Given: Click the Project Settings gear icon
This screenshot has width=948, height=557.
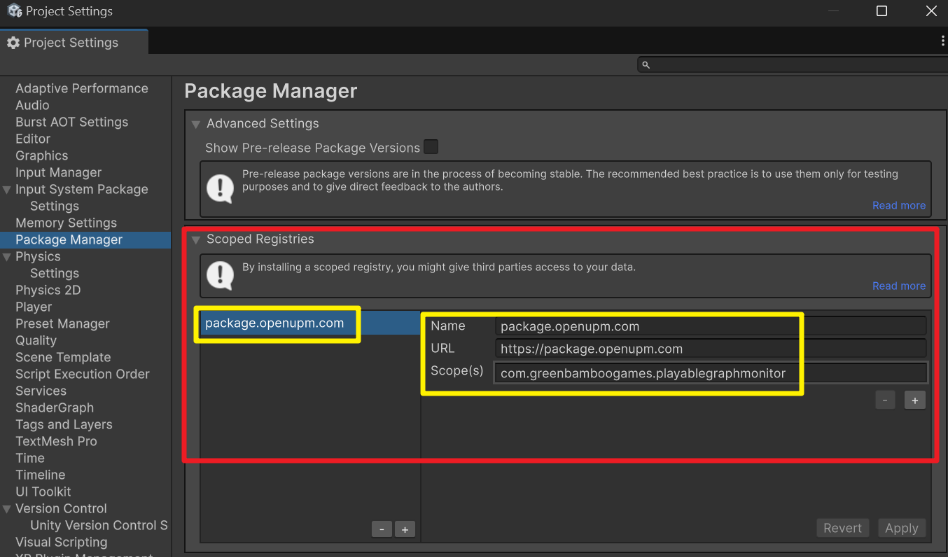Looking at the screenshot, I should click(13, 42).
